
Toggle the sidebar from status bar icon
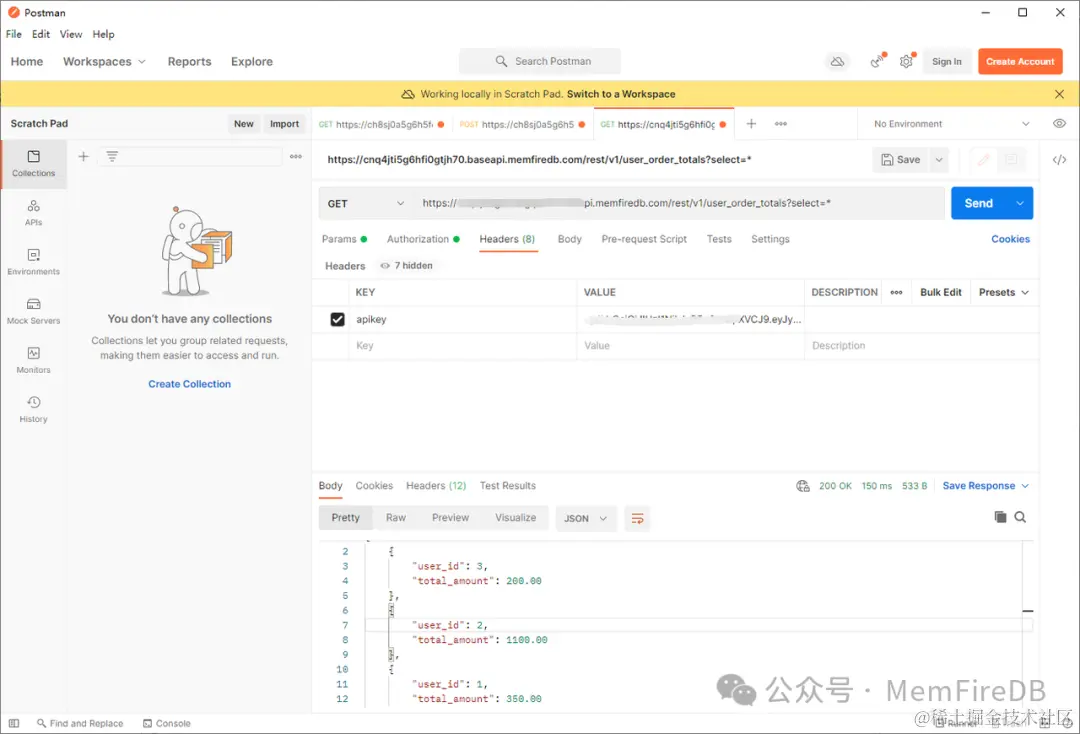tap(14, 724)
